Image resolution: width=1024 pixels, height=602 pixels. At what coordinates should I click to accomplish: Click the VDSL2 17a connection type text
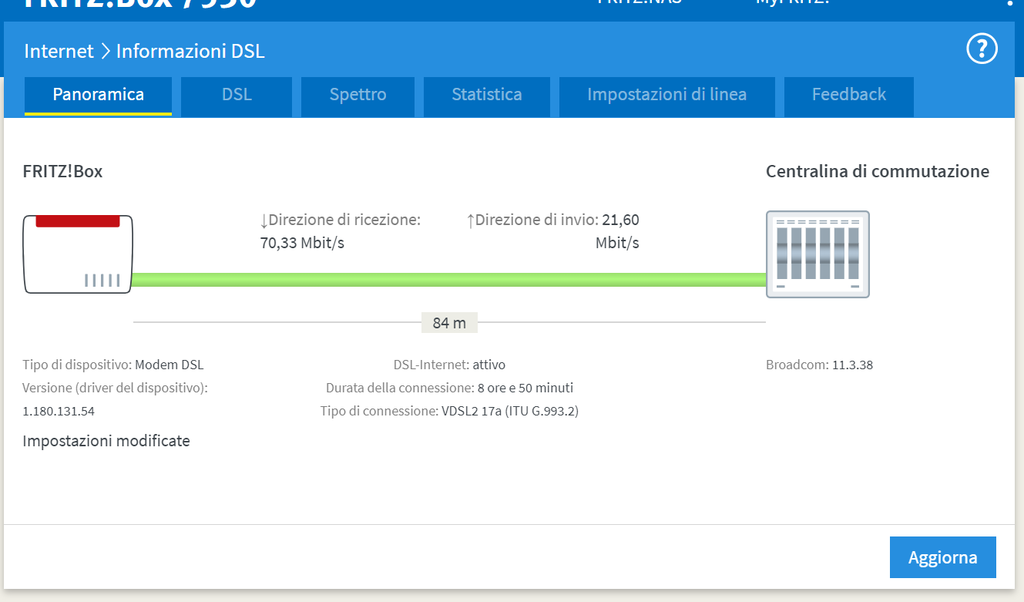coord(510,411)
